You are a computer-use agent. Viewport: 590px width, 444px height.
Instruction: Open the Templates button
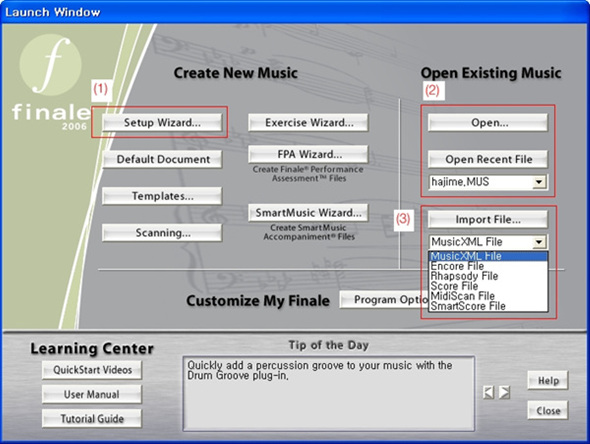click(162, 196)
